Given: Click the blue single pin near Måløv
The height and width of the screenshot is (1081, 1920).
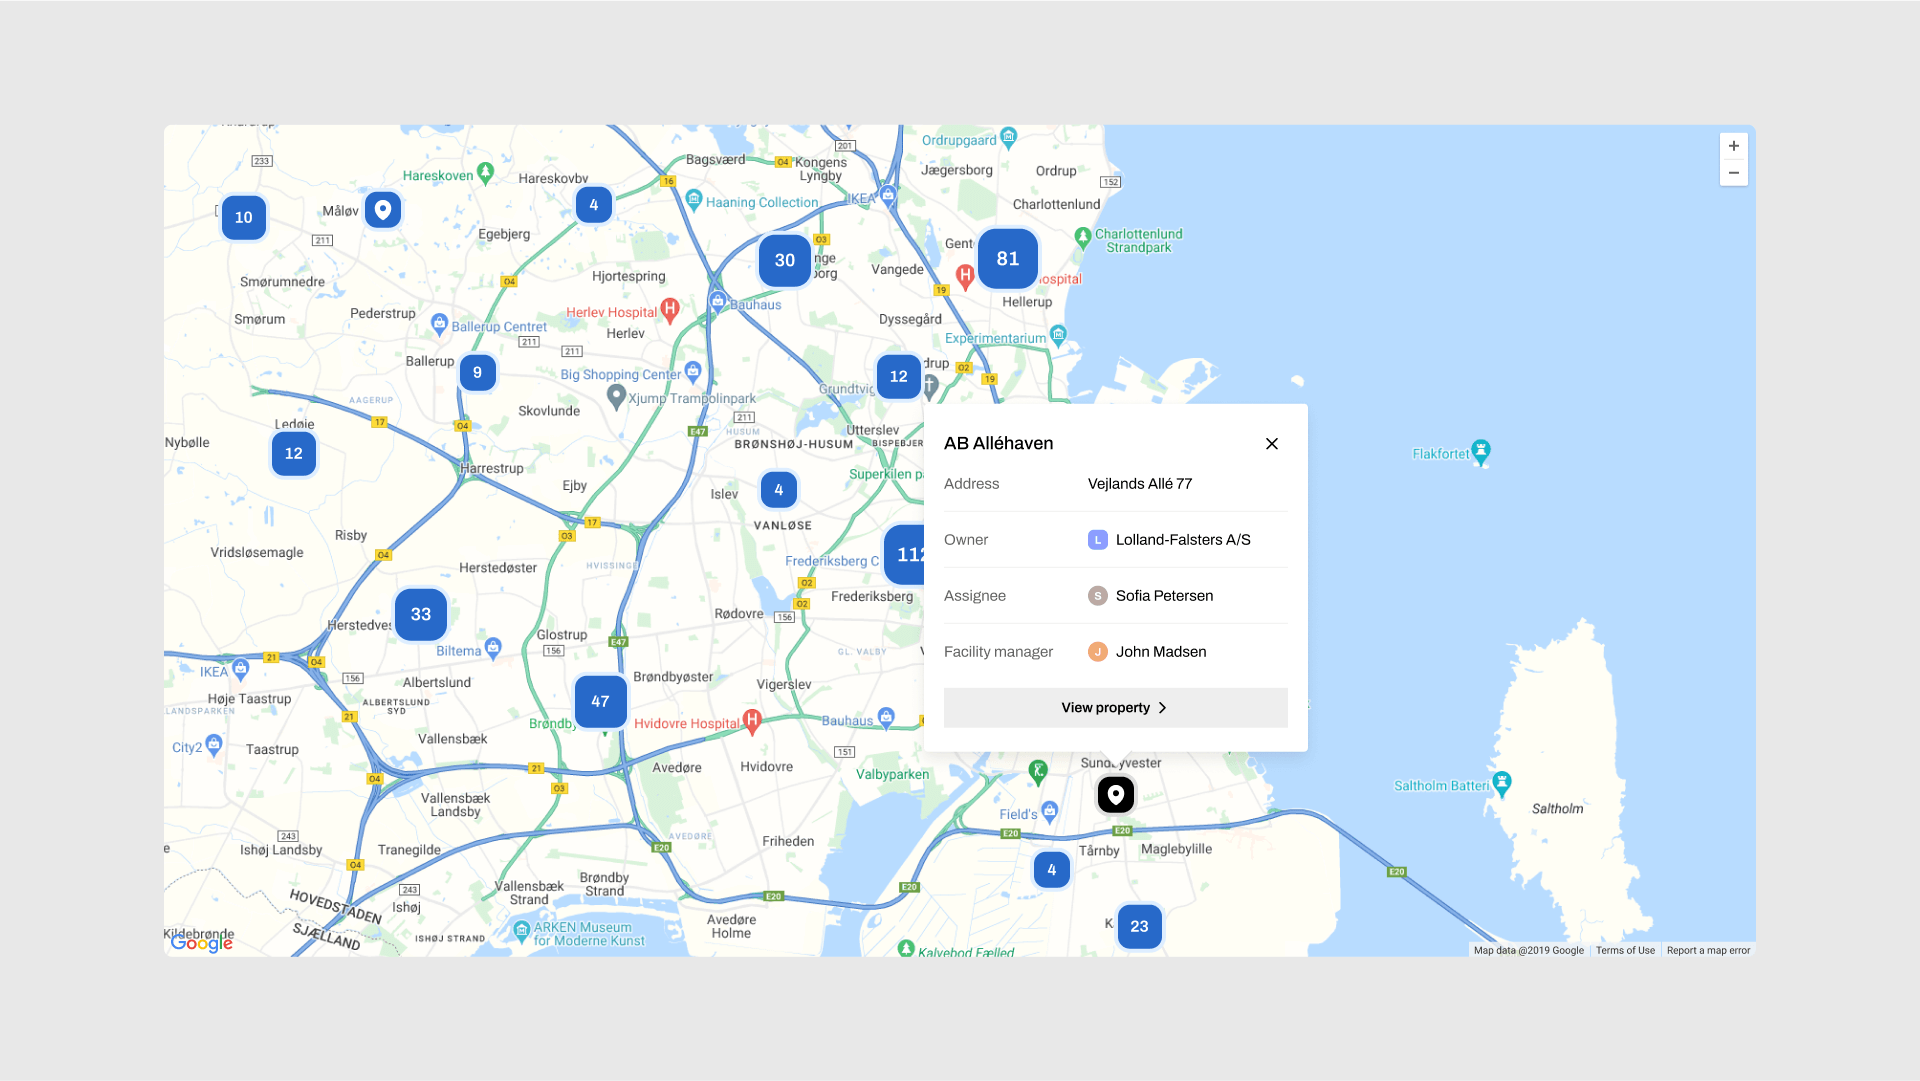Looking at the screenshot, I should (x=382, y=209).
